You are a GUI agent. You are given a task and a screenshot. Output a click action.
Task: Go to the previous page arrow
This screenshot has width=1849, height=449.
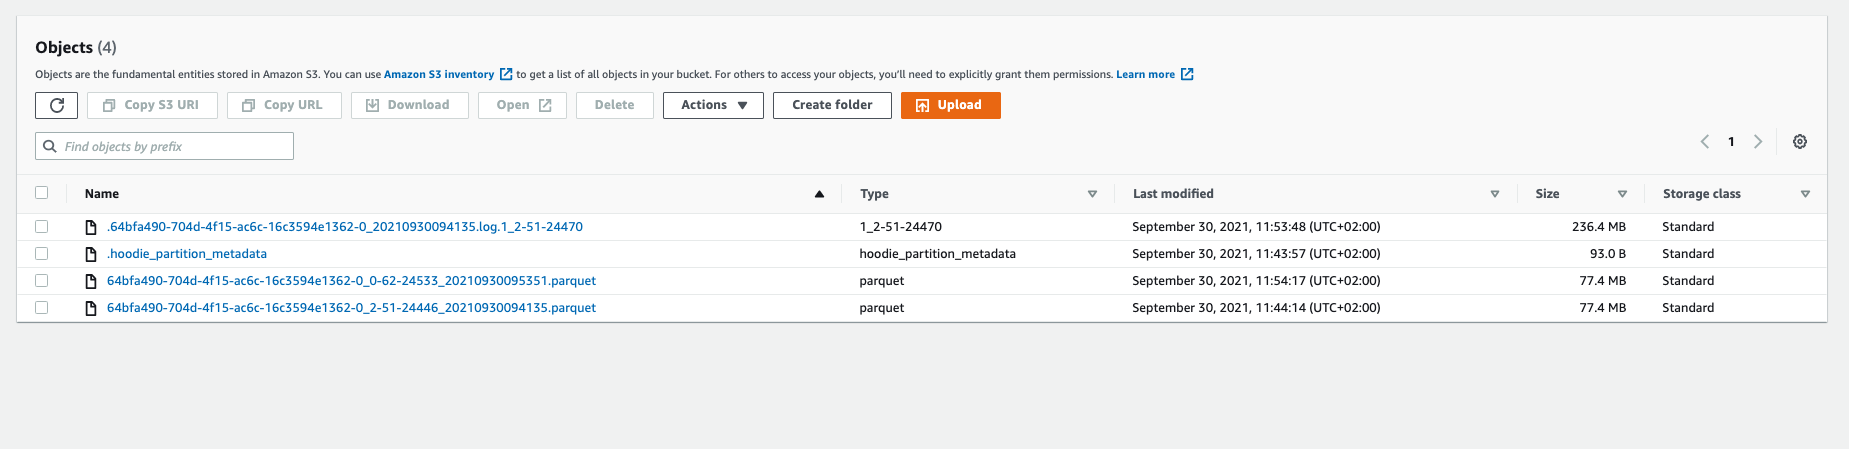click(1705, 142)
